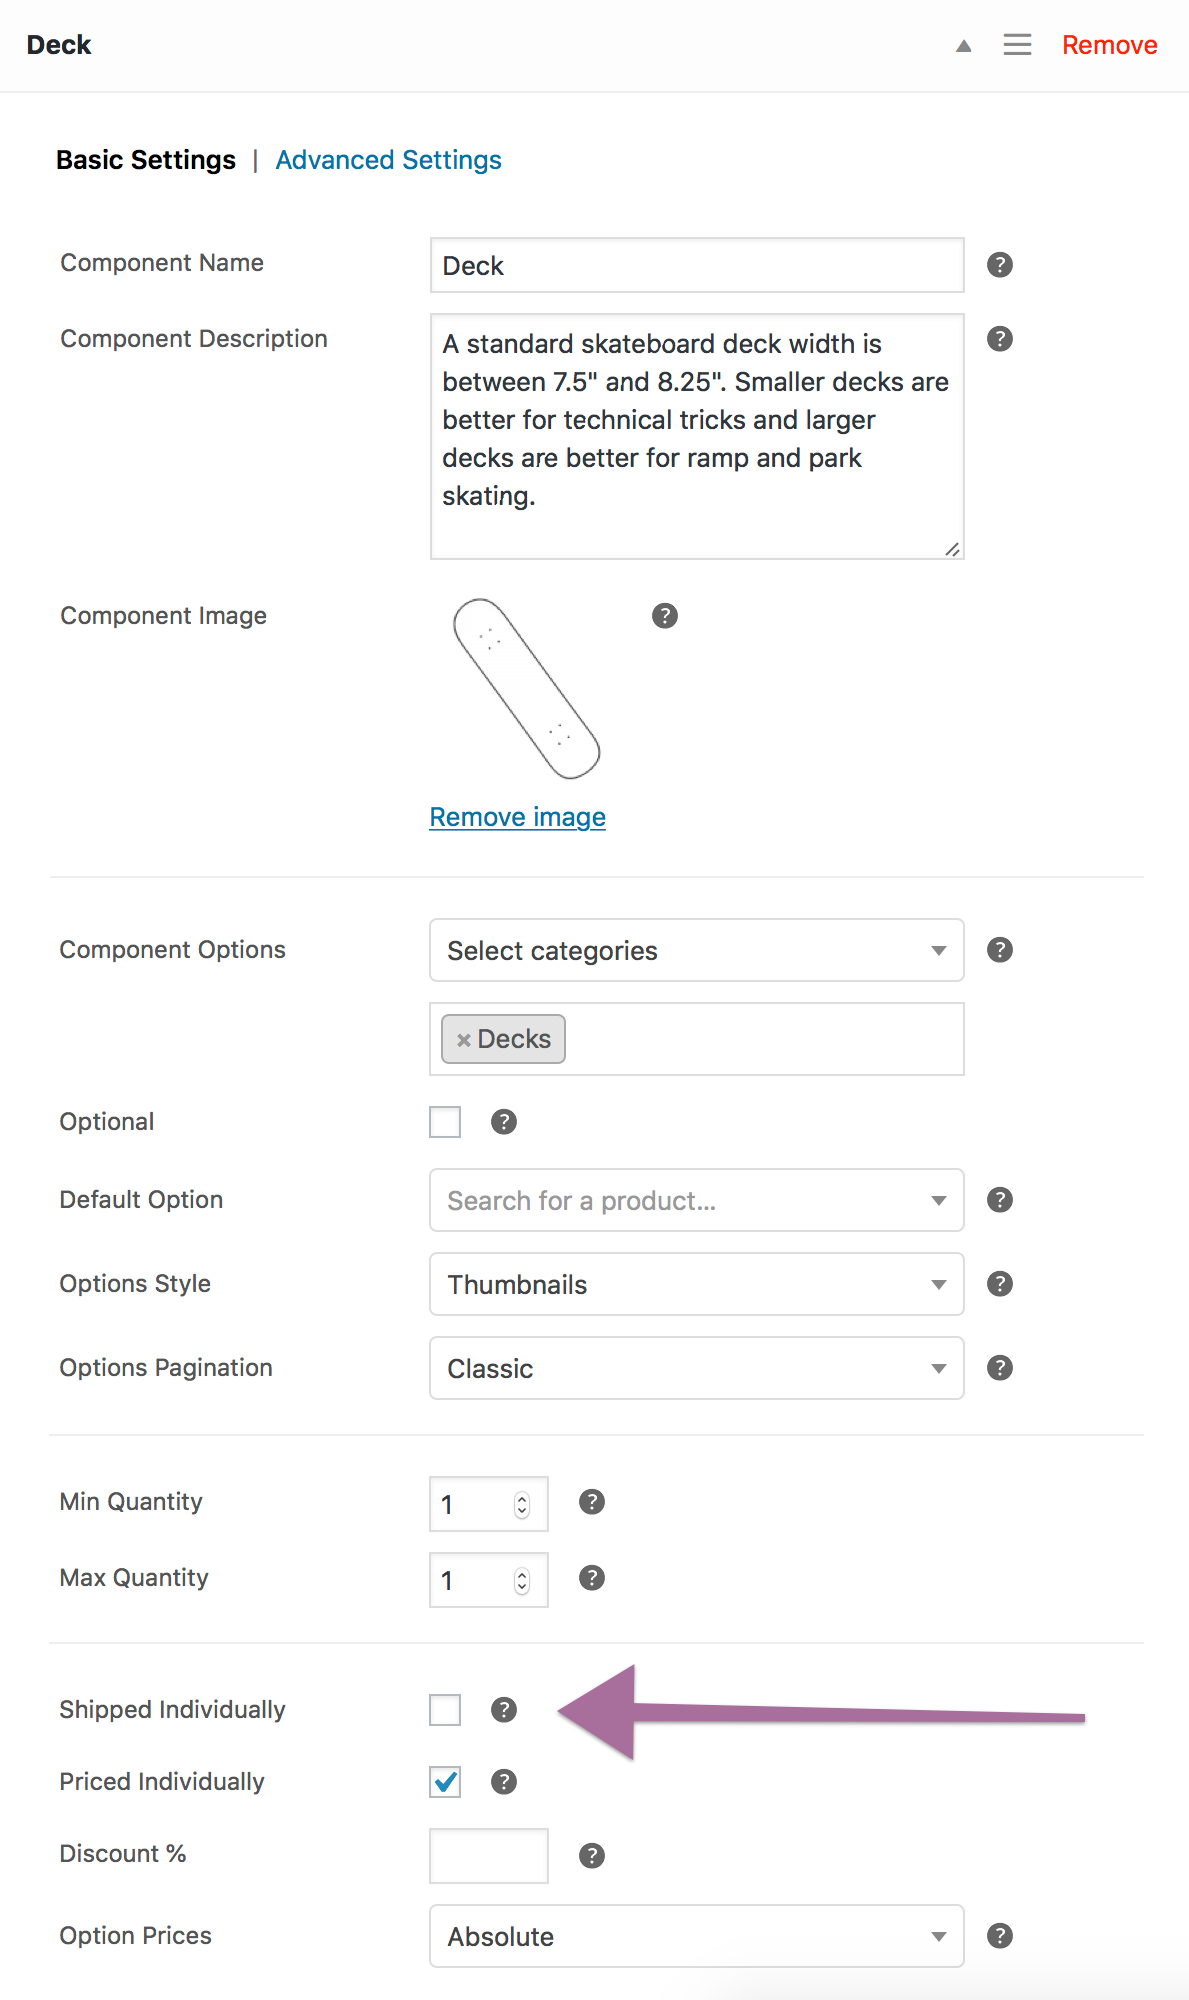Image resolution: width=1189 pixels, height=2000 pixels.
Task: Click the Remove image link
Action: click(x=517, y=817)
